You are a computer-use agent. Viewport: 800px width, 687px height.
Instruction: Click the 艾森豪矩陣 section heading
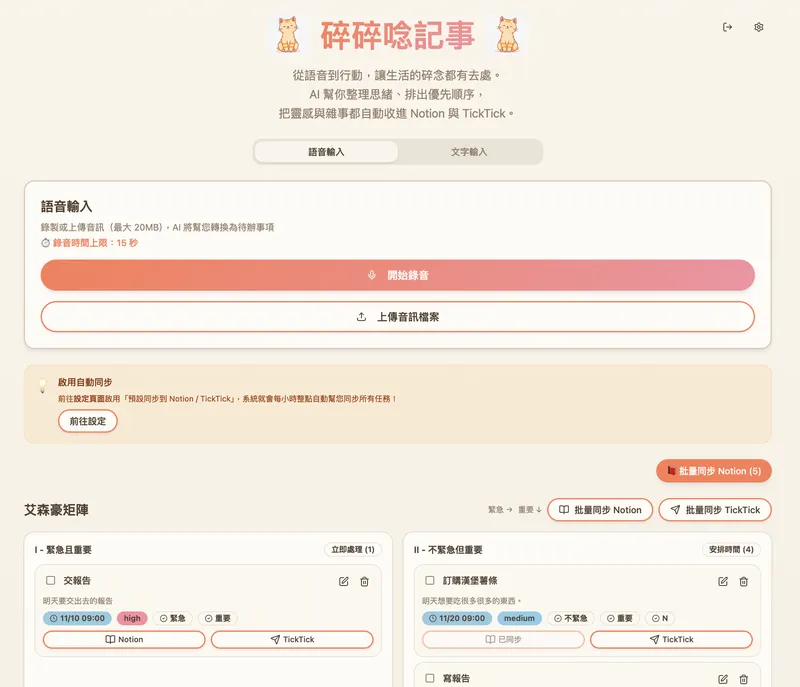point(56,510)
